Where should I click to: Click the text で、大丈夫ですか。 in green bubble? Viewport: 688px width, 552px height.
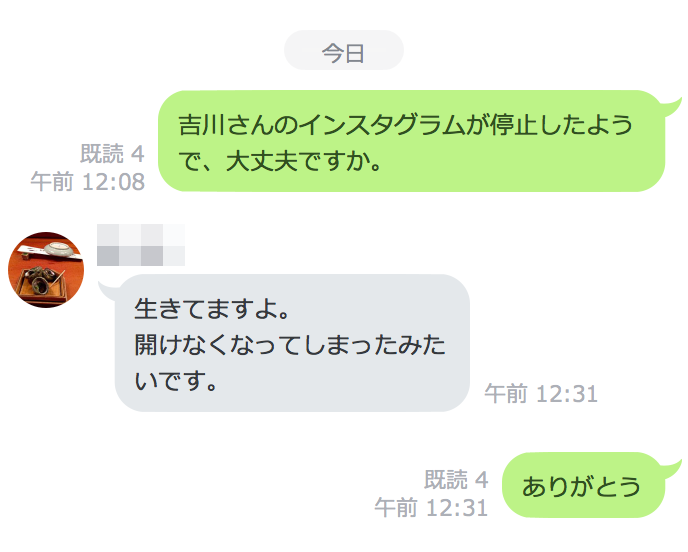[280, 161]
